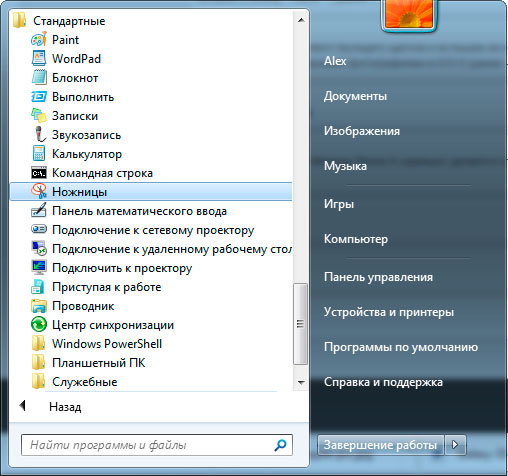The image size is (508, 476).
Task: Click the back arrow next to Назад
Action: (22, 406)
